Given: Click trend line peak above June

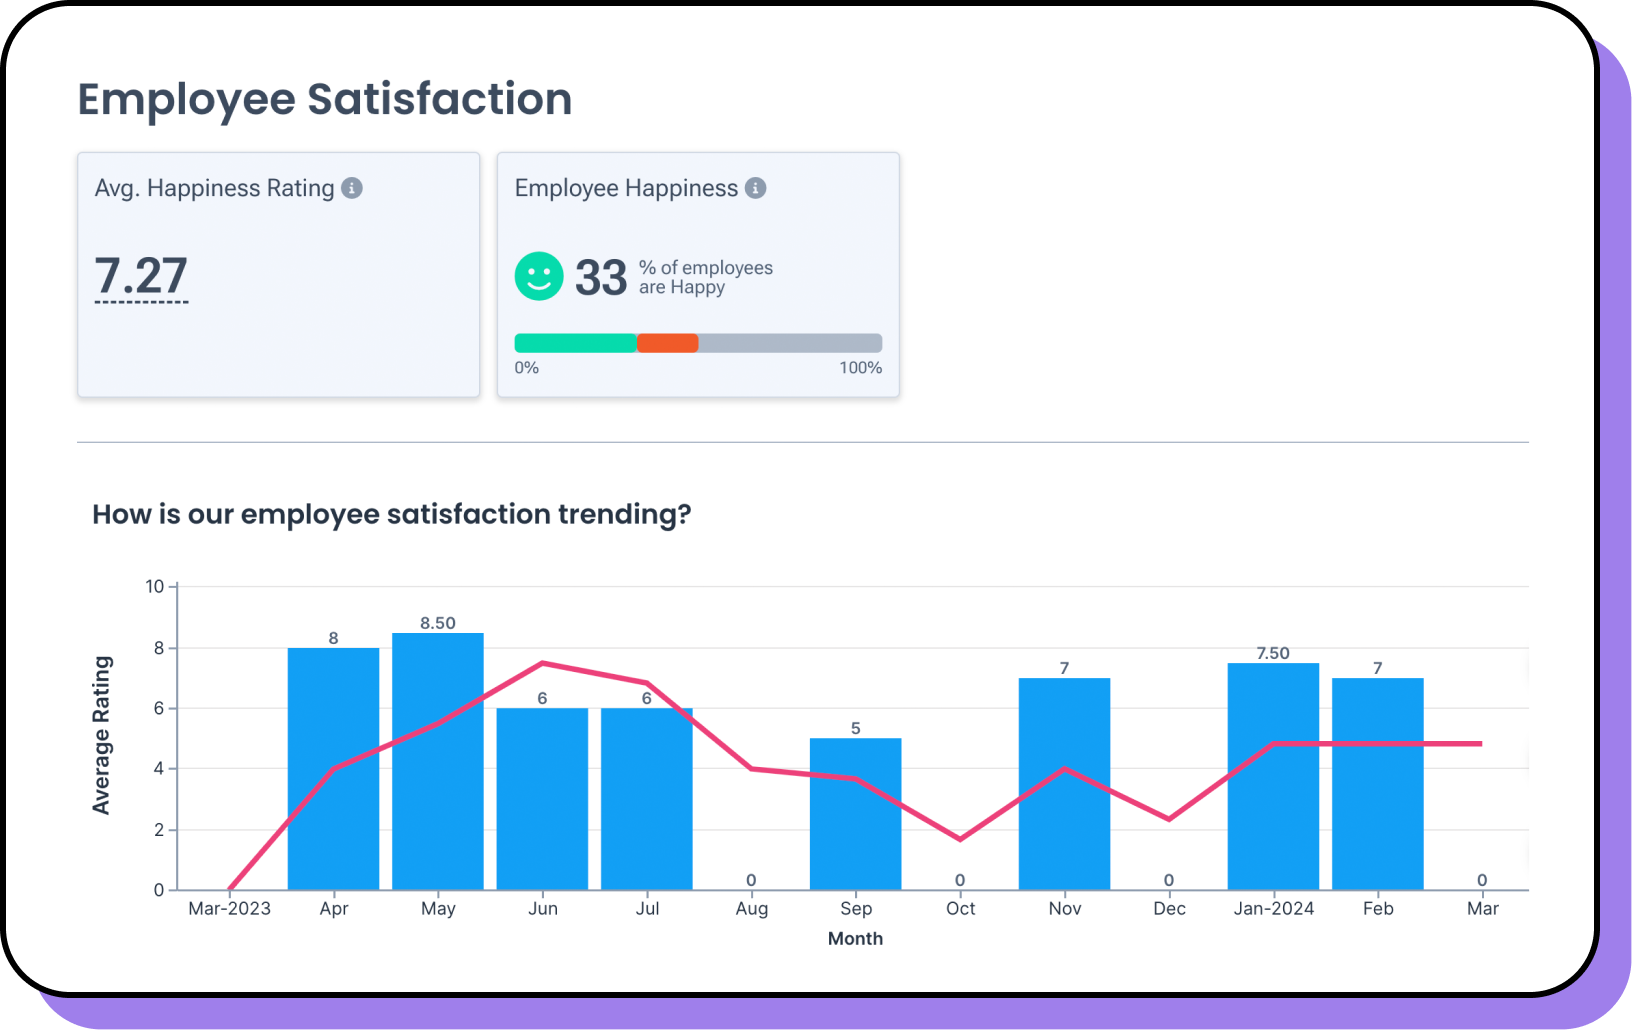Looking at the screenshot, I should point(542,663).
